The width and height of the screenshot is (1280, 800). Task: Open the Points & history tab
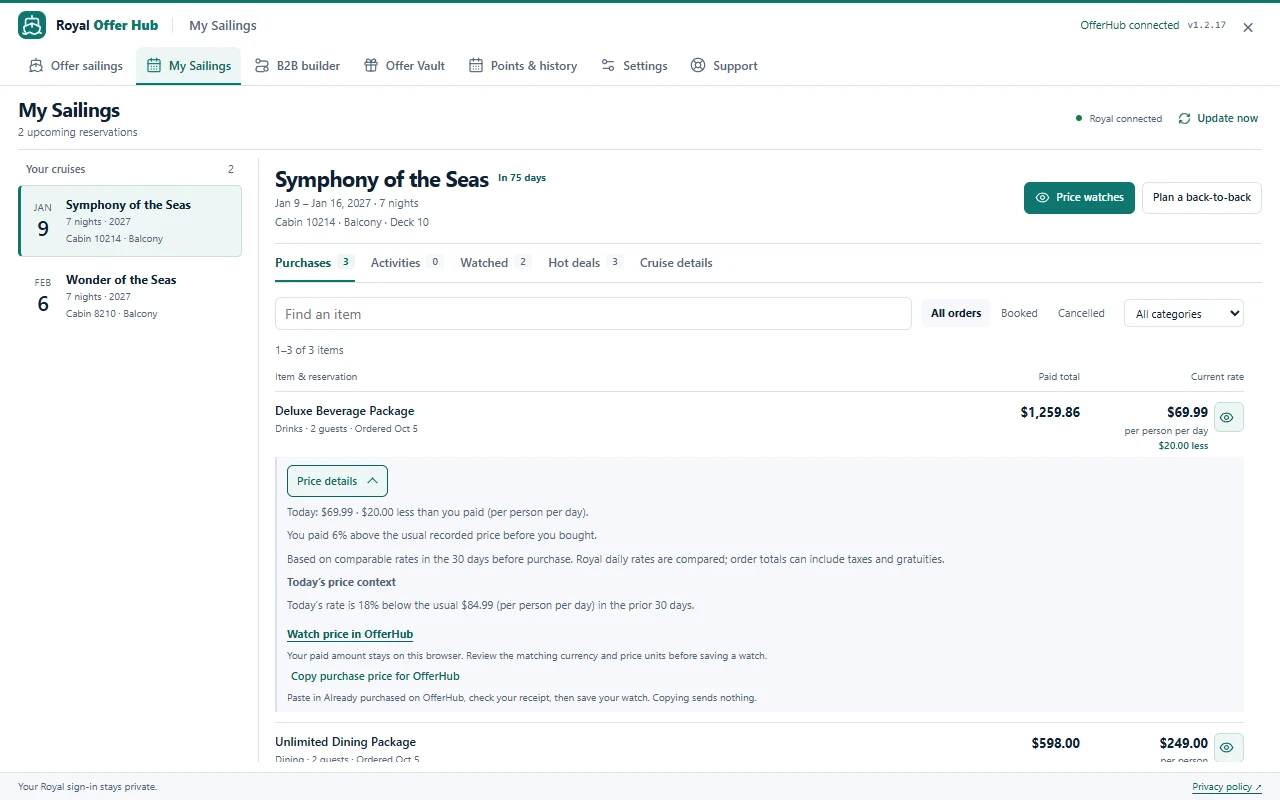tap(523, 66)
